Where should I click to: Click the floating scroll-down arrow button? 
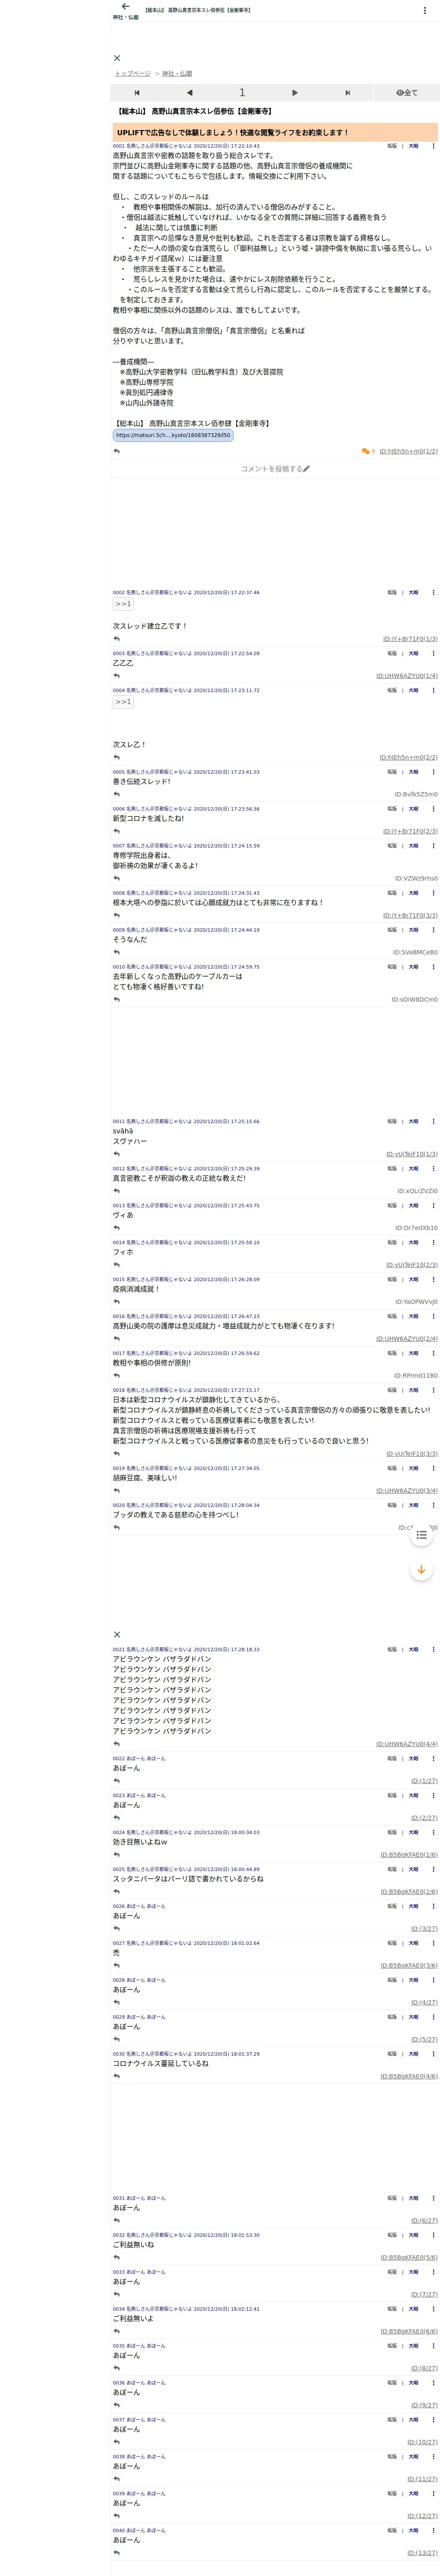tap(421, 1569)
